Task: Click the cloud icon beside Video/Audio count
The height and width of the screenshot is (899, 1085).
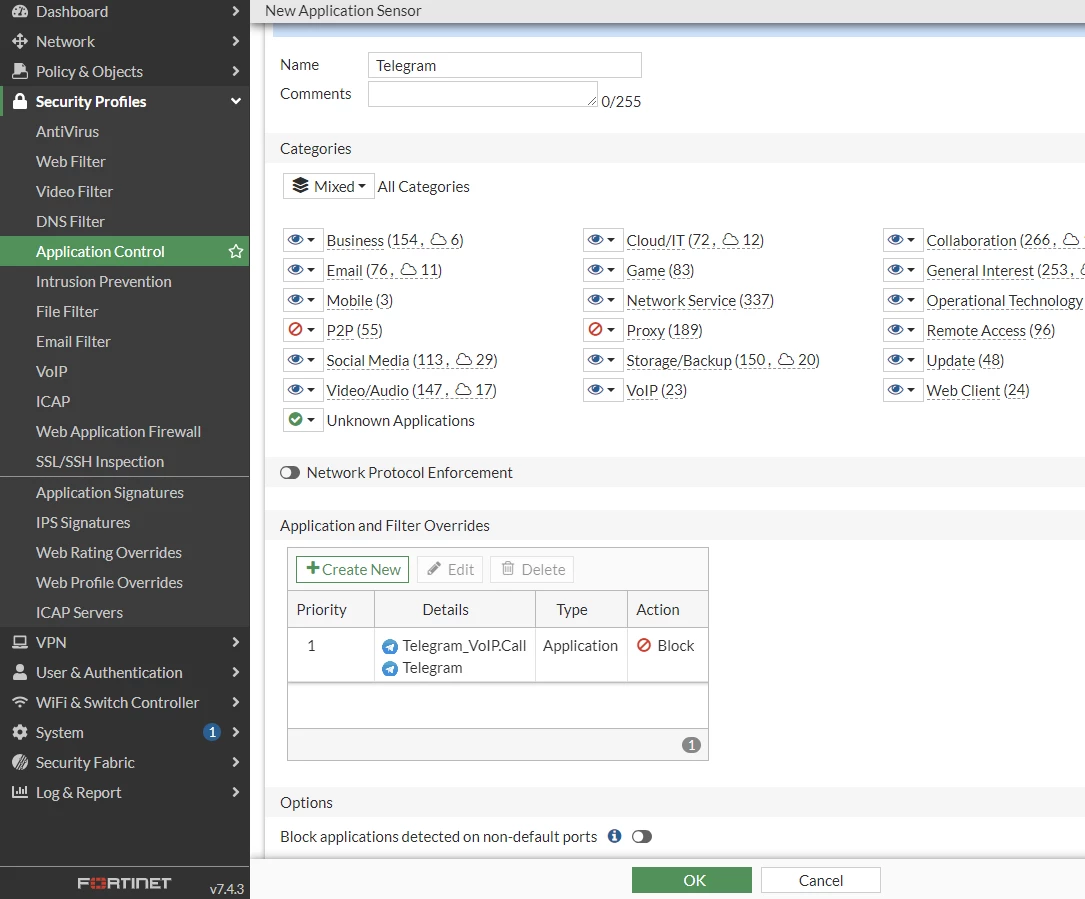Action: coord(464,390)
